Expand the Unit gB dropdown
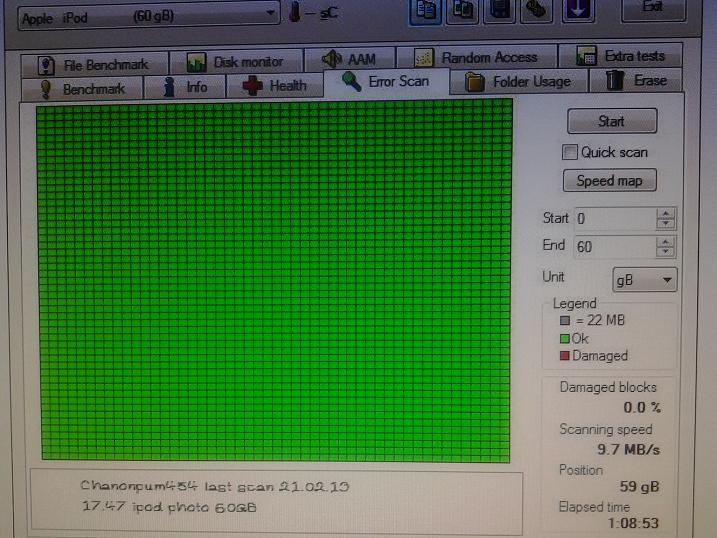The width and height of the screenshot is (717, 538). point(645,280)
